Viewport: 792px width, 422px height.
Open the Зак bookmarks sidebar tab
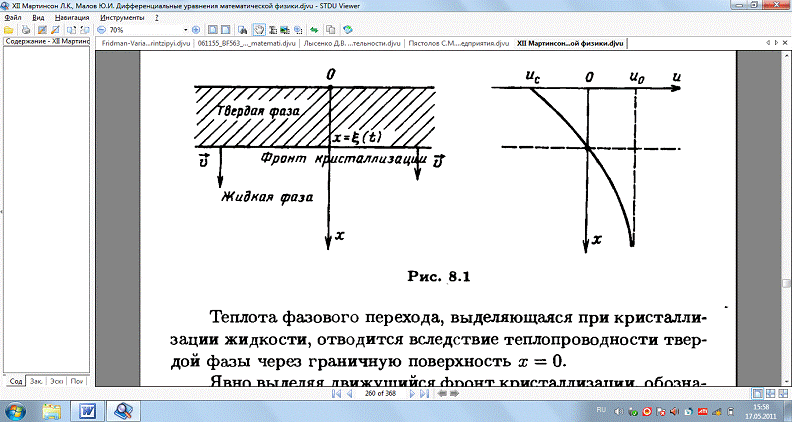36,381
